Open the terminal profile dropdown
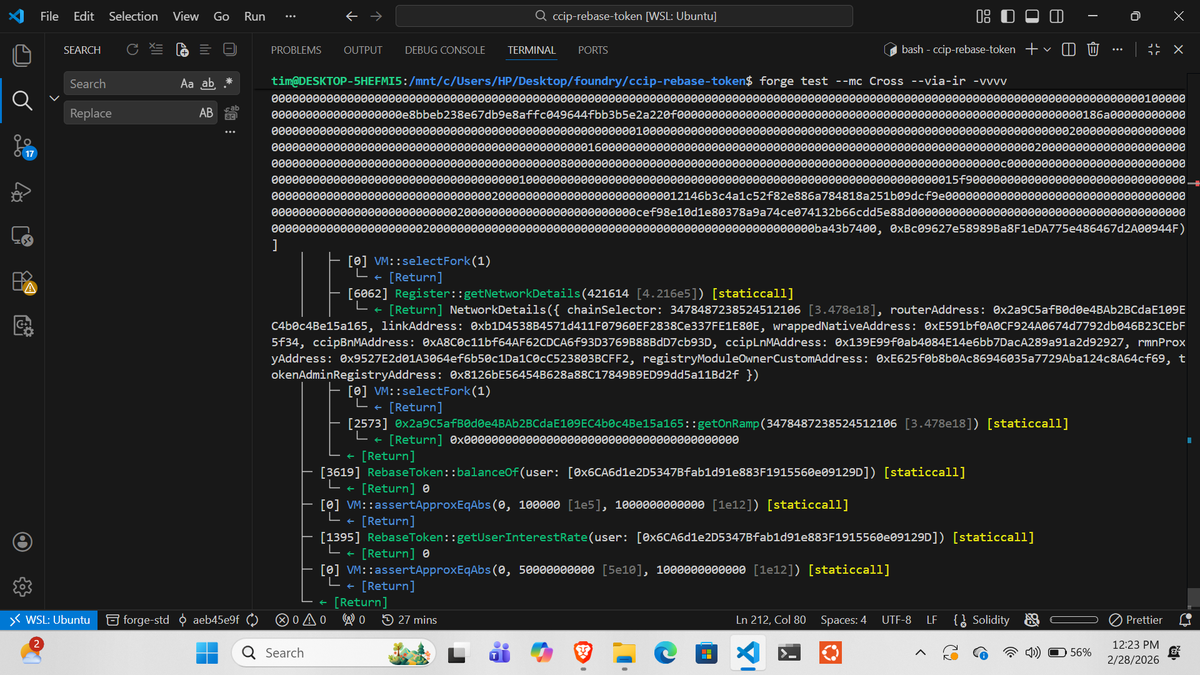Image resolution: width=1200 pixels, height=675 pixels. point(1047,50)
